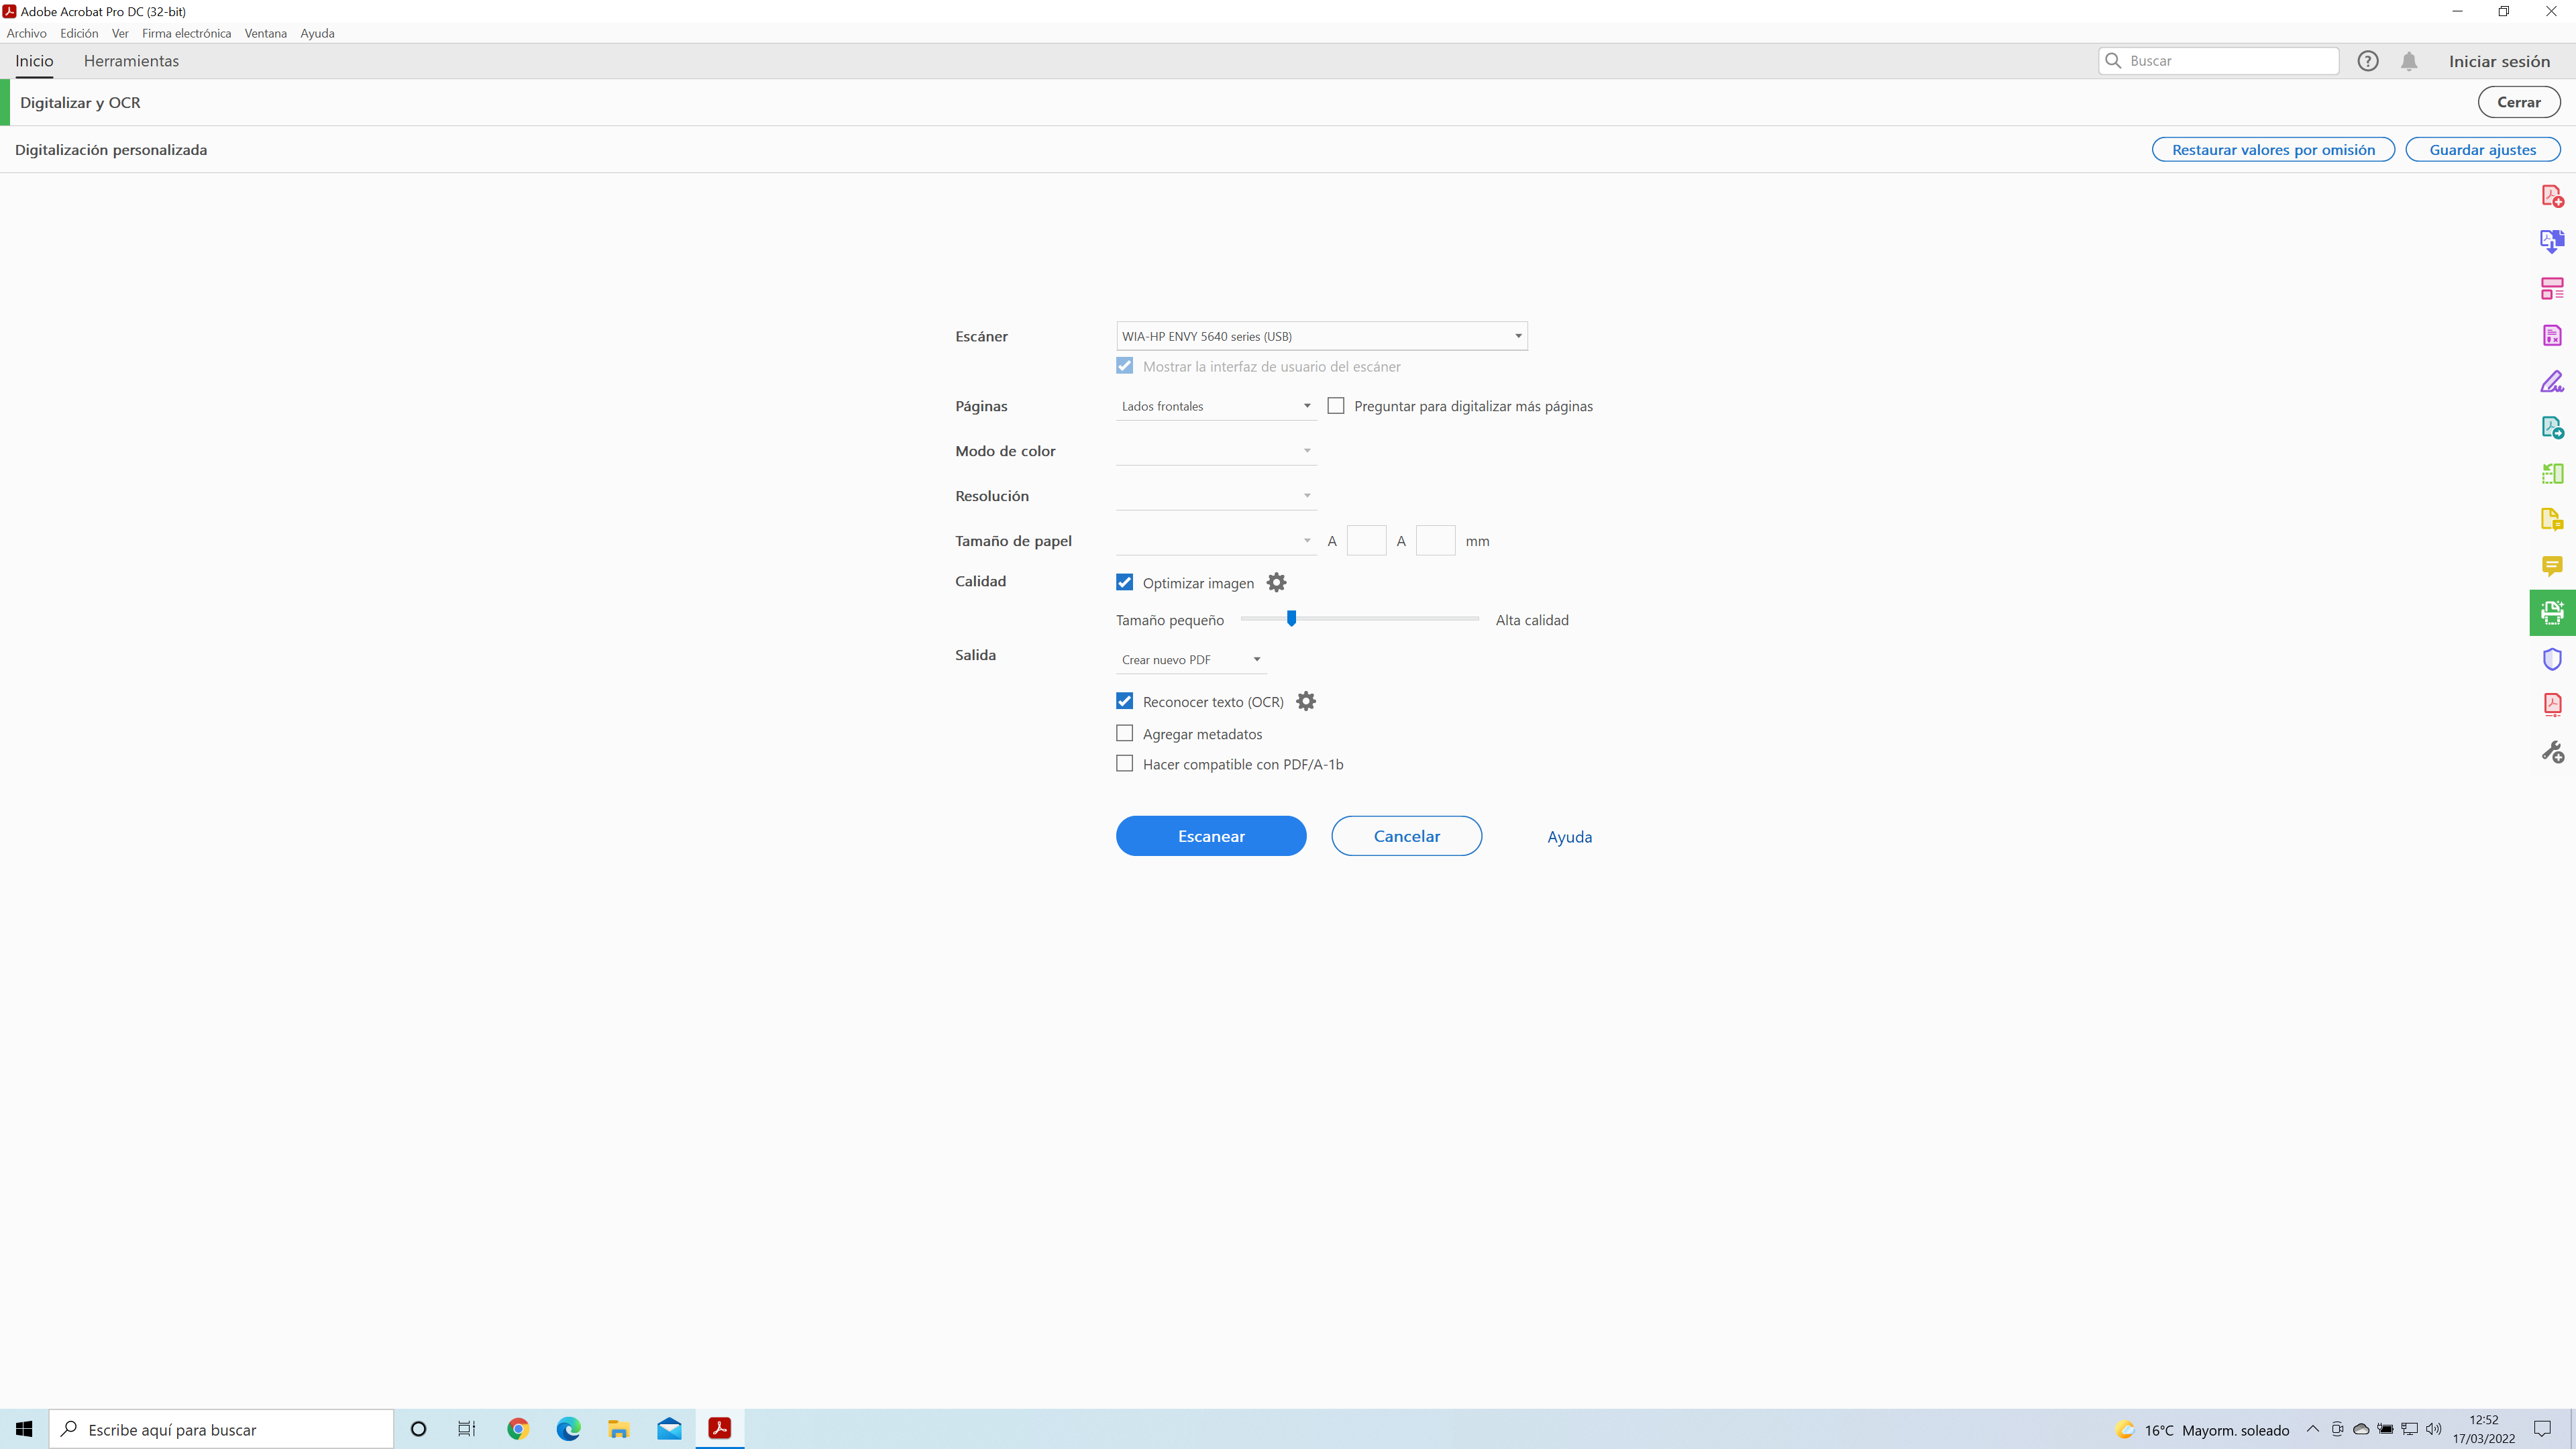Click the volume icon in the system tray
This screenshot has width=2576, height=1449.
(2434, 1429)
